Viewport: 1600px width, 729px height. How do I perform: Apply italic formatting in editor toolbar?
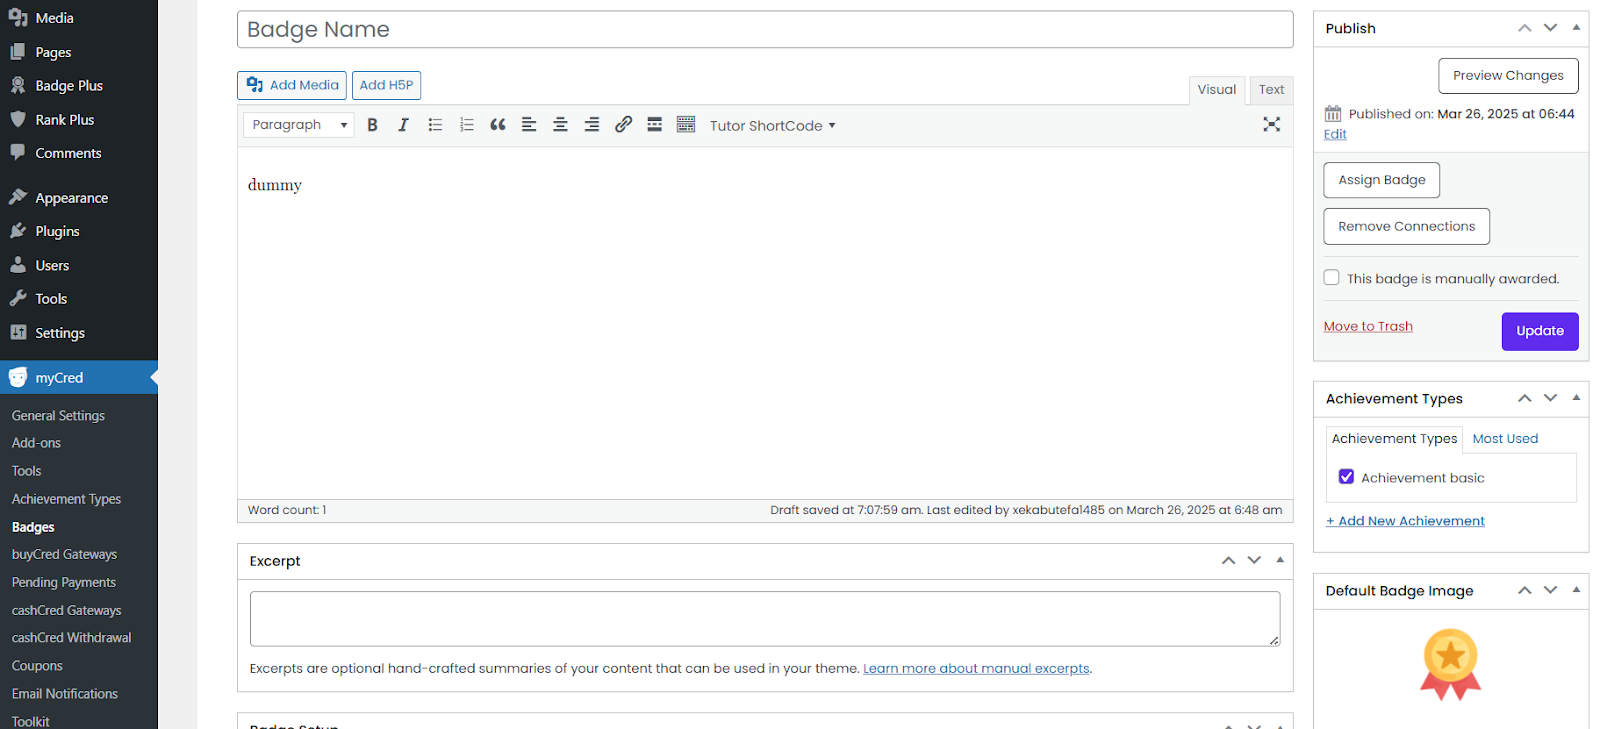click(403, 125)
